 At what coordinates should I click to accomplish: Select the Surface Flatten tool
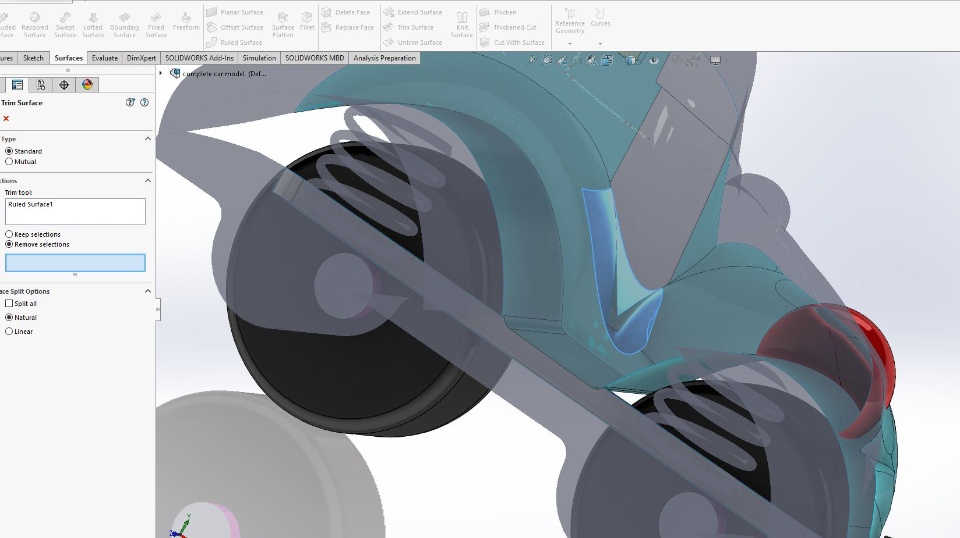click(283, 24)
